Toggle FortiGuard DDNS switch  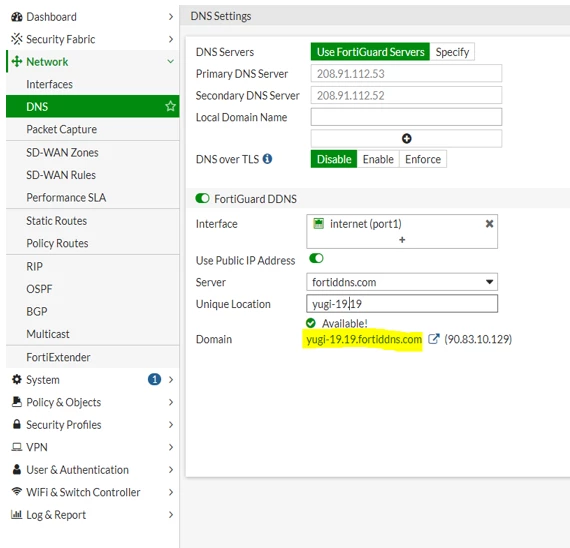pyautogui.click(x=202, y=199)
